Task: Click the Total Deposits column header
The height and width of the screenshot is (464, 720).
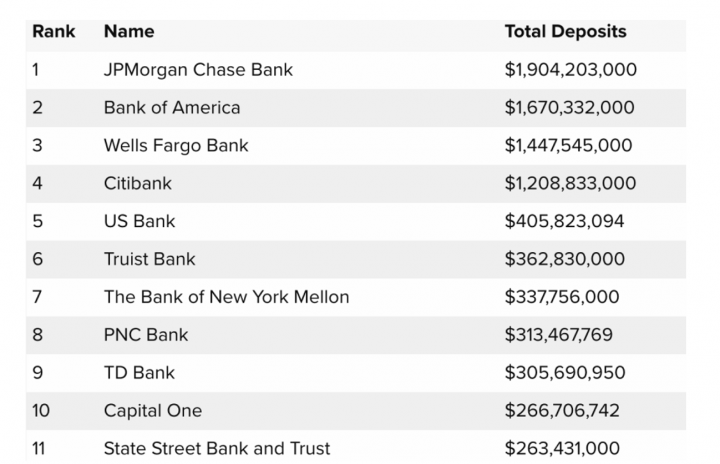Action: pos(566,31)
